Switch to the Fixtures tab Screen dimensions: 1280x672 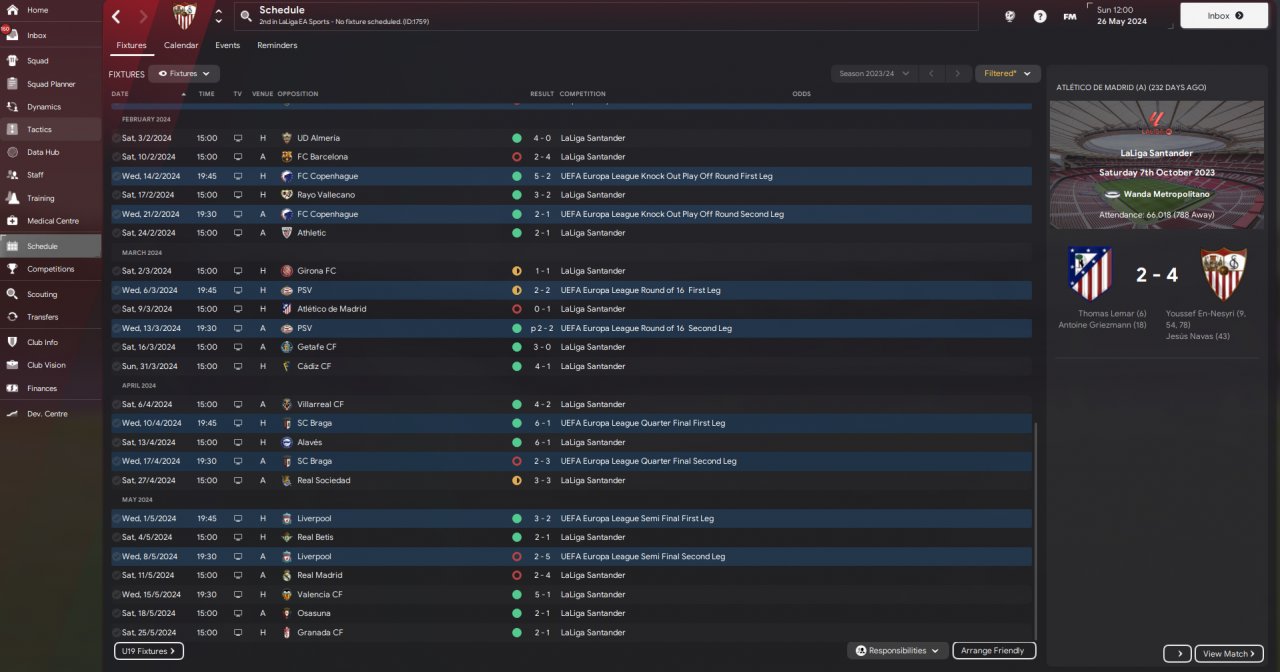pos(131,45)
